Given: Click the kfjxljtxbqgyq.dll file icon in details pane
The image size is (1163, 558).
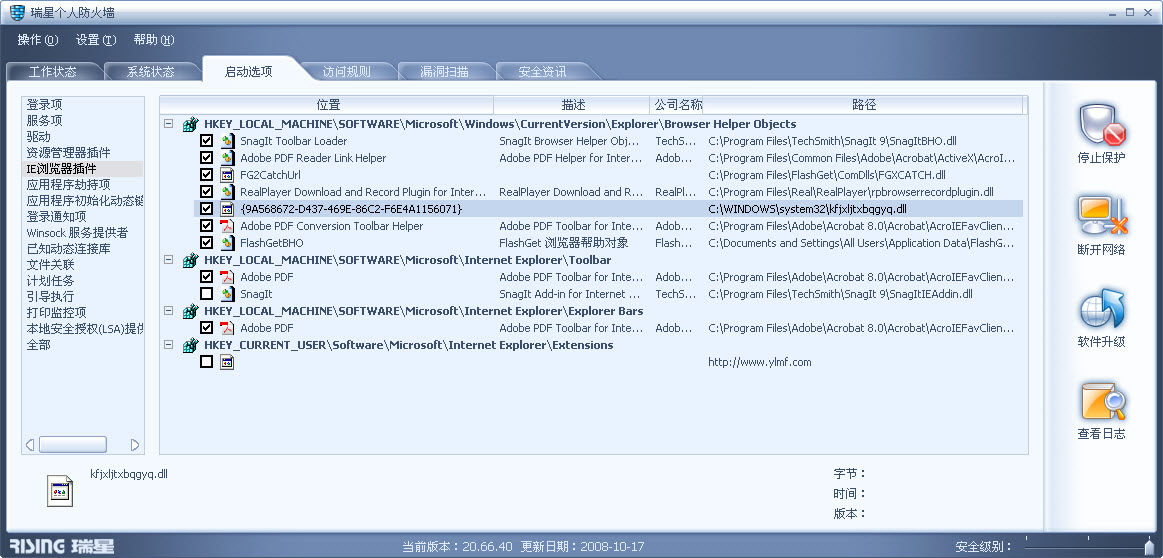Looking at the screenshot, I should pos(60,490).
